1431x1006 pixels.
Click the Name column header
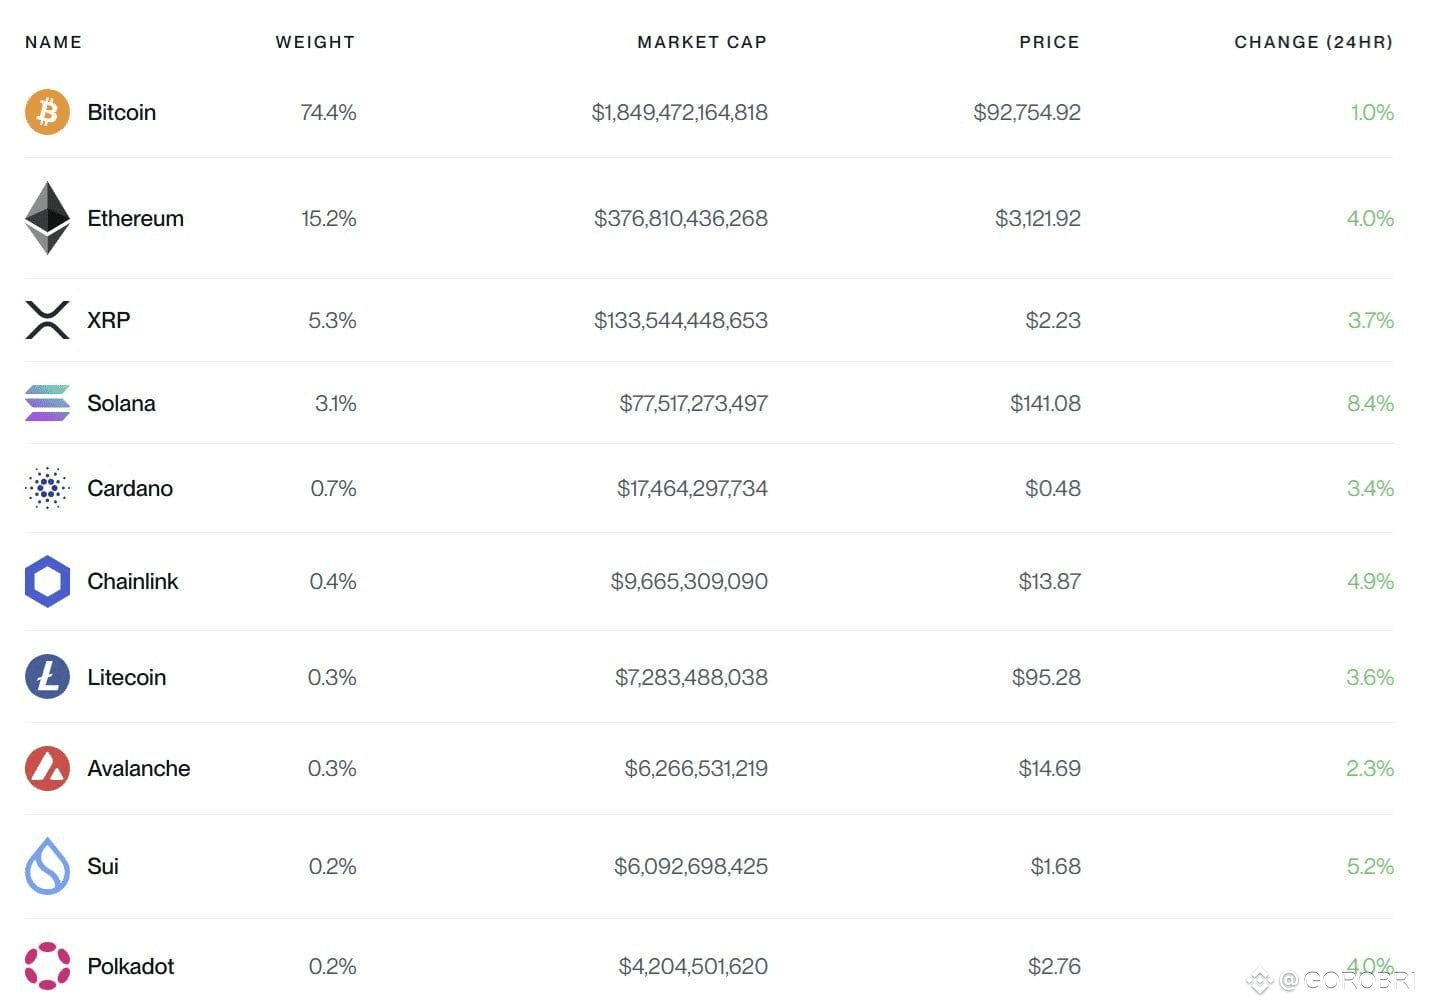[54, 42]
